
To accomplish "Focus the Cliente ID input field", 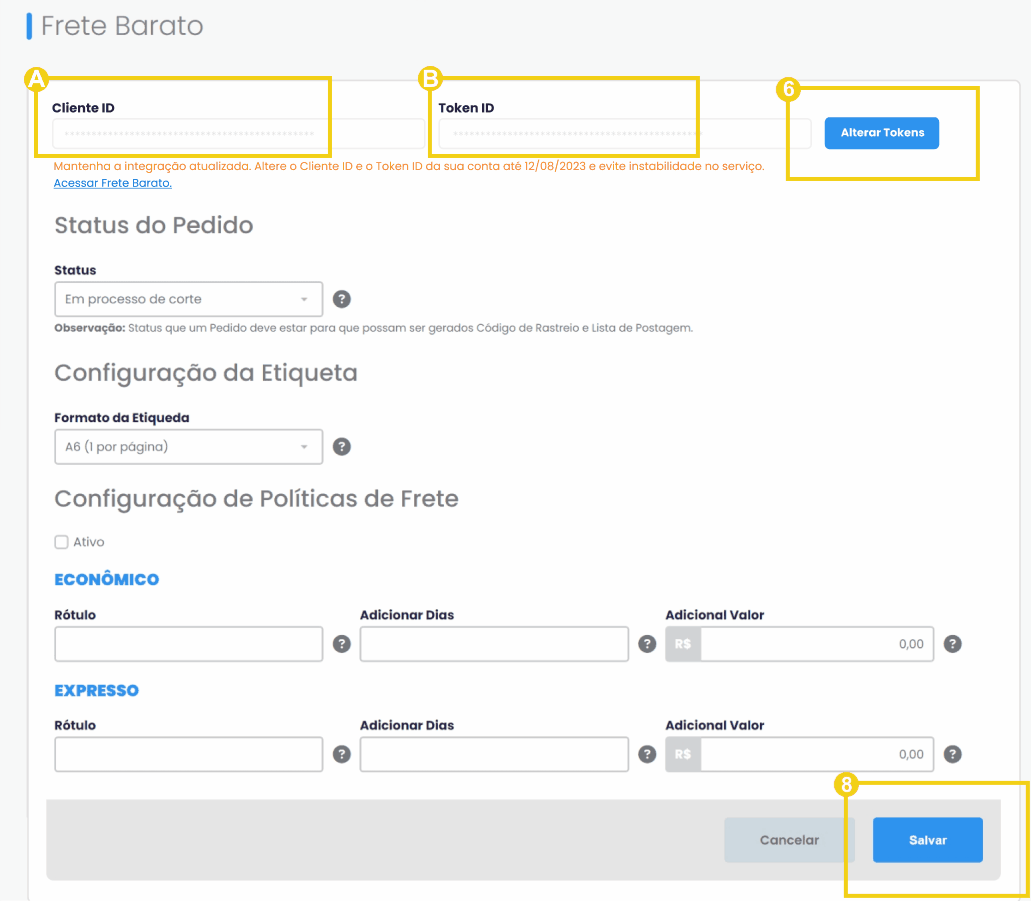I will click(x=239, y=134).
